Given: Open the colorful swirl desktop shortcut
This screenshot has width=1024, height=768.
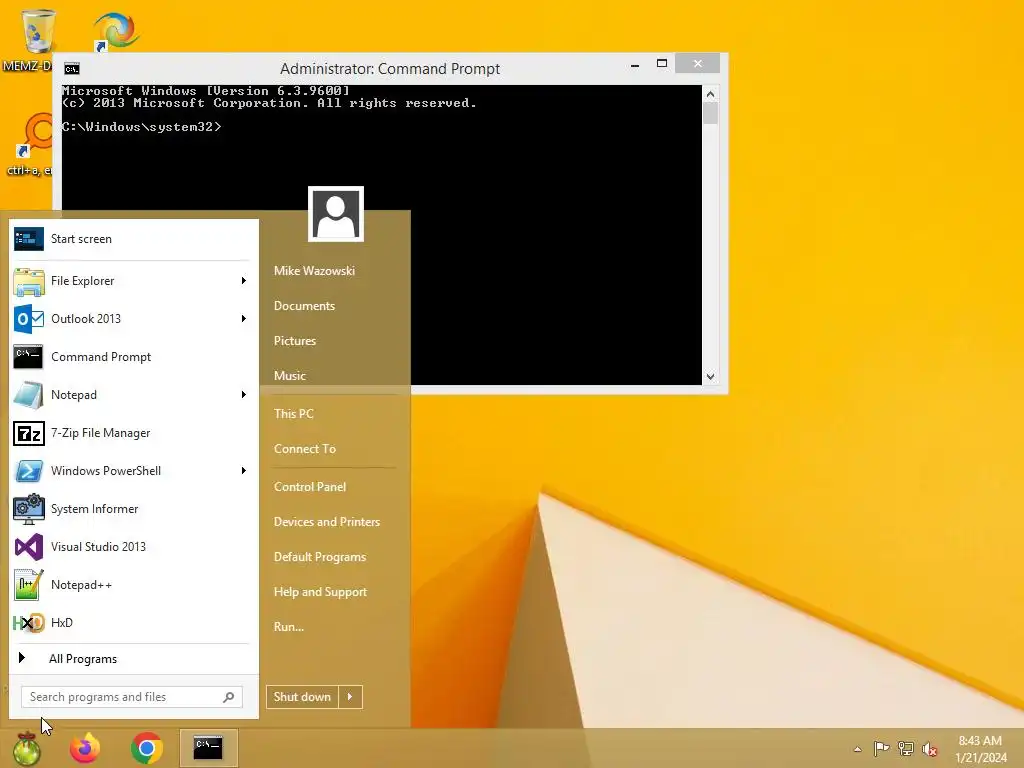Looking at the screenshot, I should coord(116,31).
